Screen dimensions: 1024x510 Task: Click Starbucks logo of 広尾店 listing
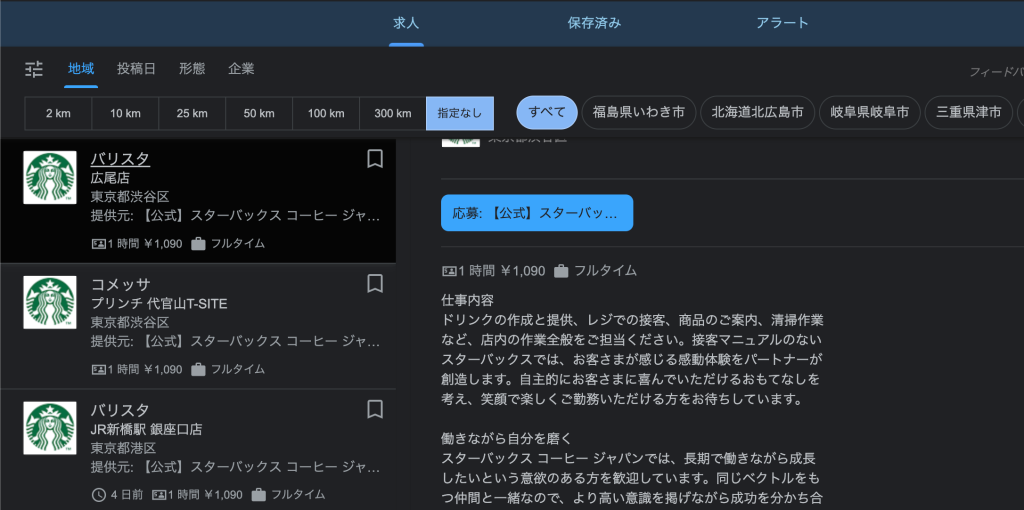50,178
